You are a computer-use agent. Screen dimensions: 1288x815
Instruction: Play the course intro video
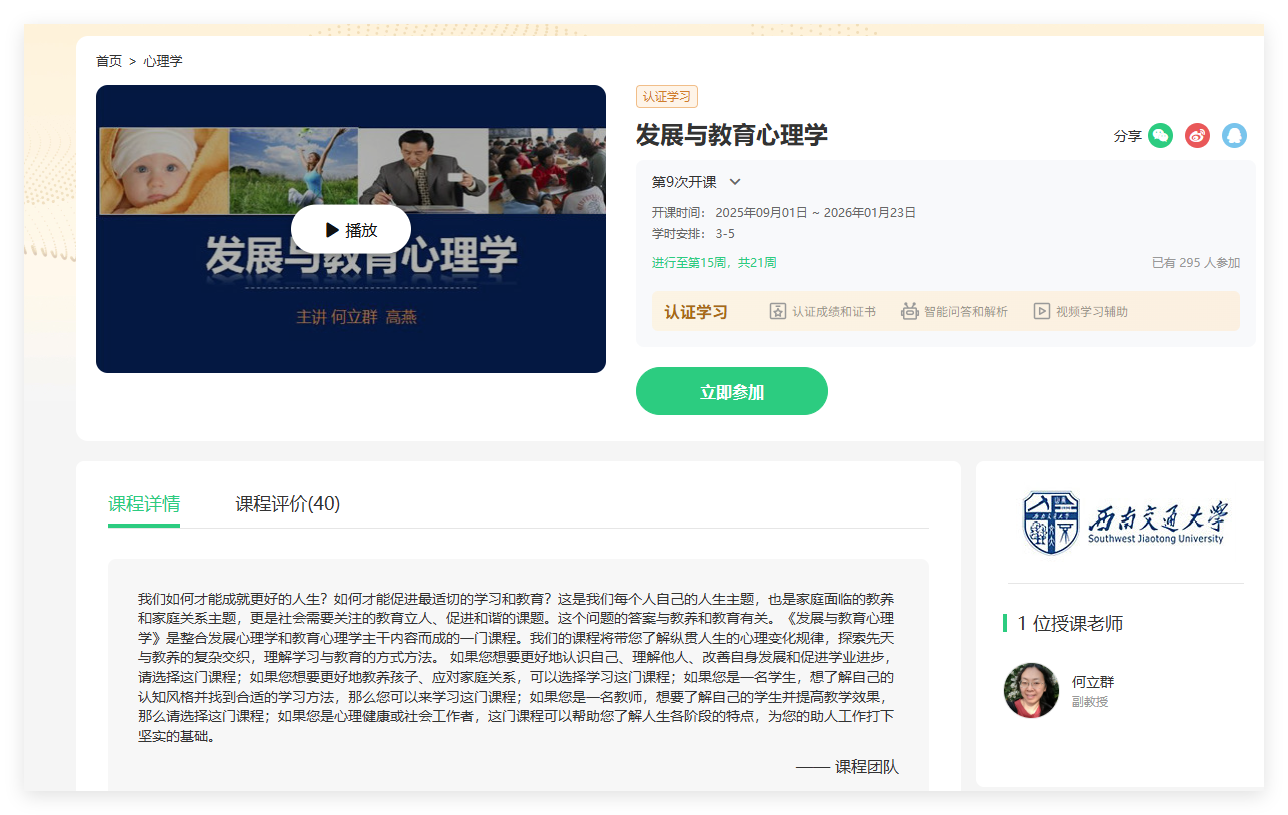click(x=351, y=230)
